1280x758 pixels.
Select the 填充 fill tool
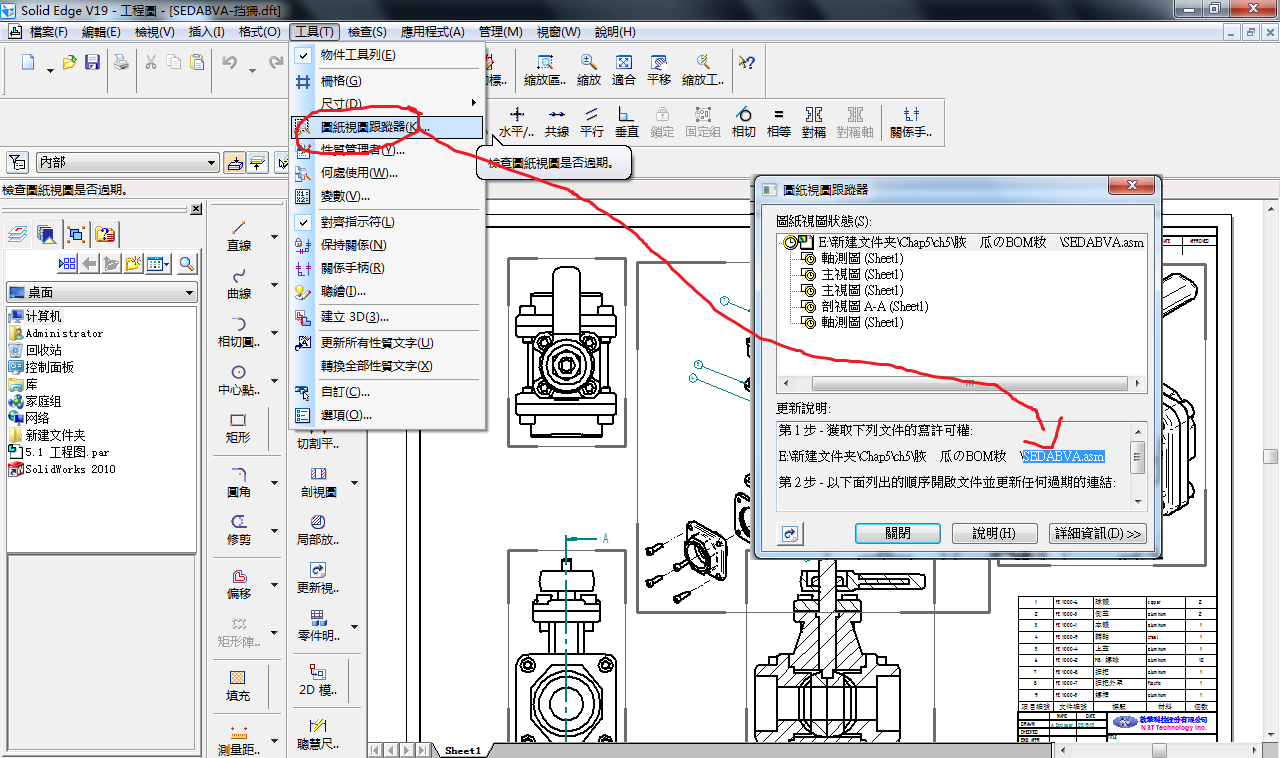pos(238,686)
